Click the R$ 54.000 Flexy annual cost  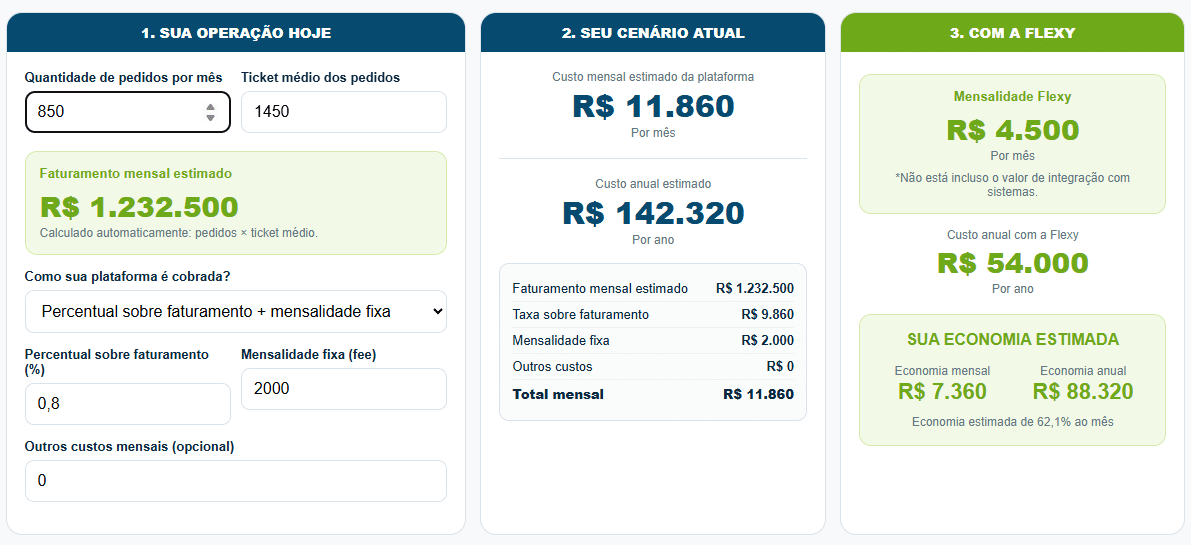pyautogui.click(x=1013, y=263)
